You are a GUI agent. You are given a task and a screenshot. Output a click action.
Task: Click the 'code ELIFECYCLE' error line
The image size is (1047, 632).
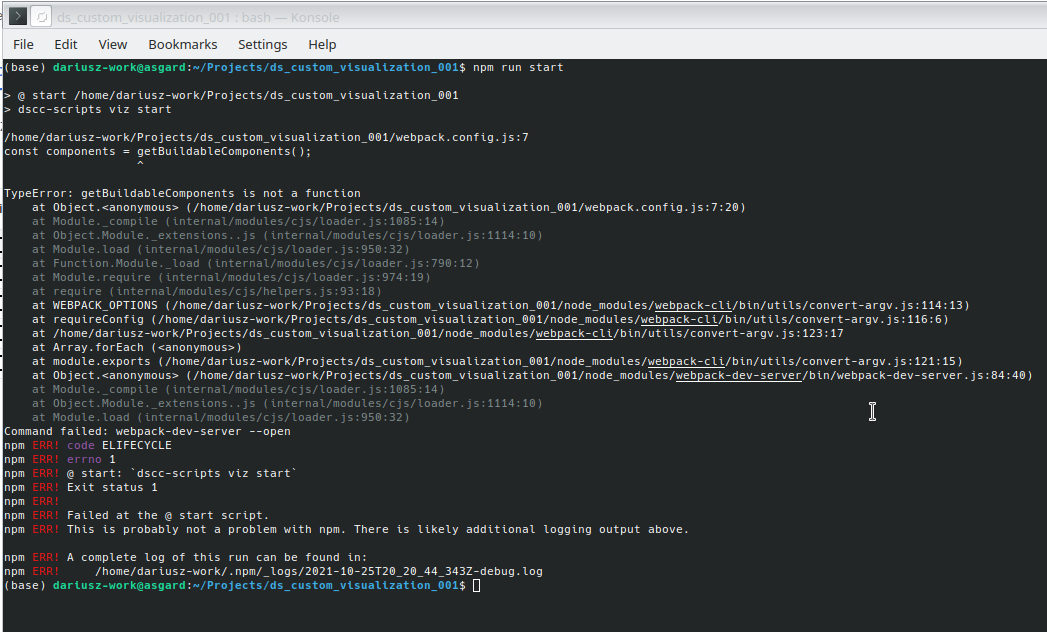[x=87, y=445]
